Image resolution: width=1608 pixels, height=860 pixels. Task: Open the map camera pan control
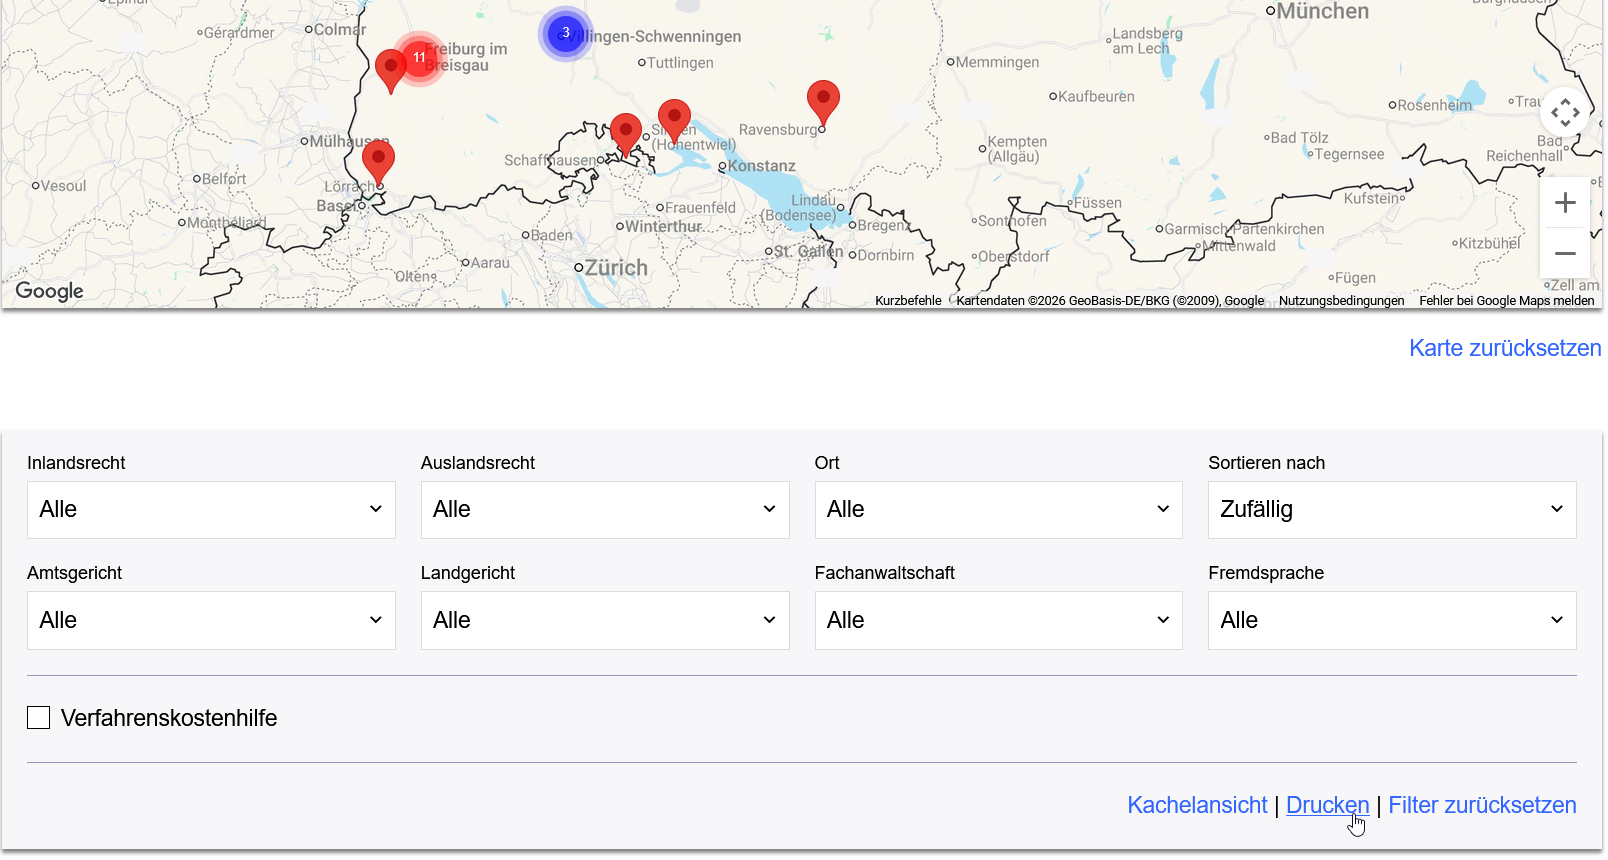point(1565,113)
